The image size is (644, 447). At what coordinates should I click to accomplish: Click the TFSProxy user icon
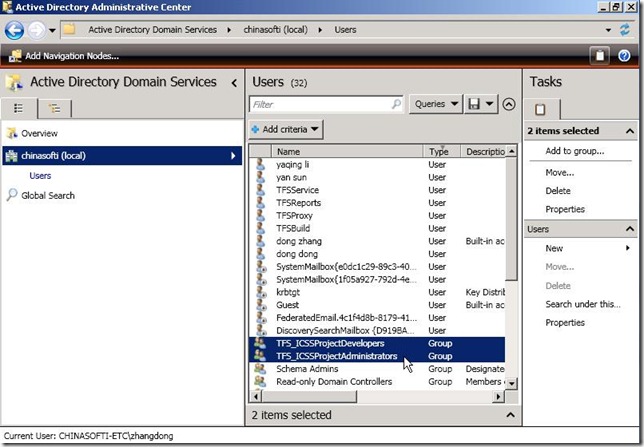pyautogui.click(x=260, y=215)
